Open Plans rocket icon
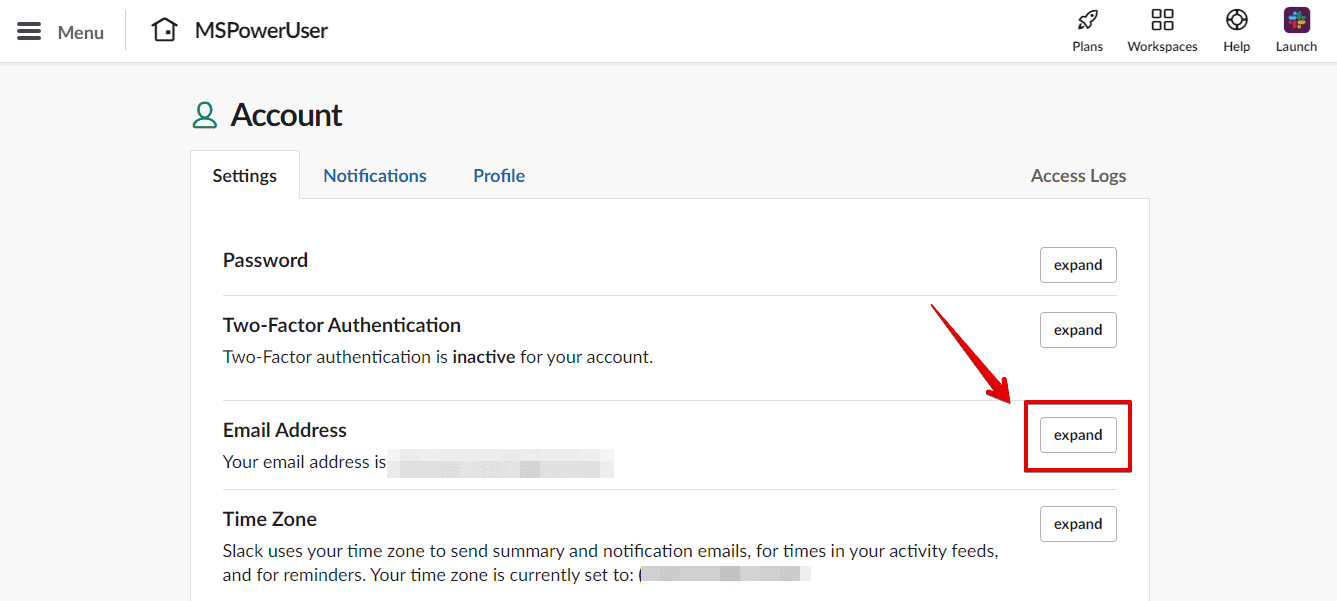The image size is (1337, 601). pos(1087,20)
